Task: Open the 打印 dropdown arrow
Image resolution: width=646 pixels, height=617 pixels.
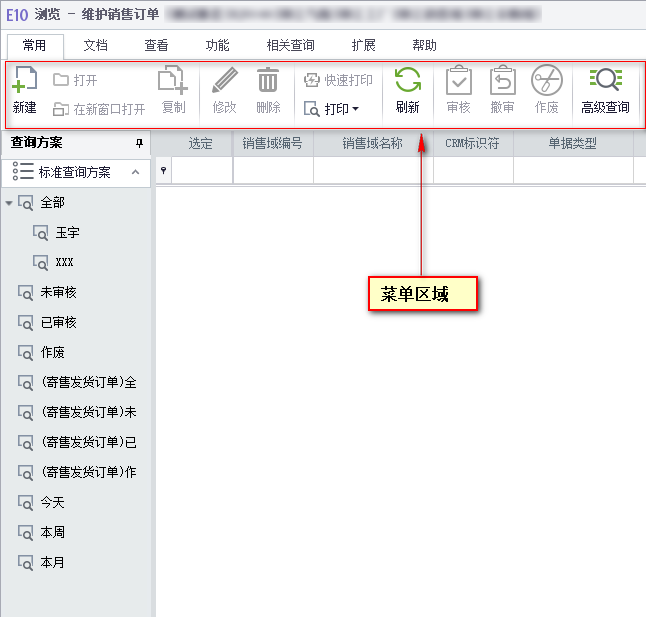Action: [355, 109]
